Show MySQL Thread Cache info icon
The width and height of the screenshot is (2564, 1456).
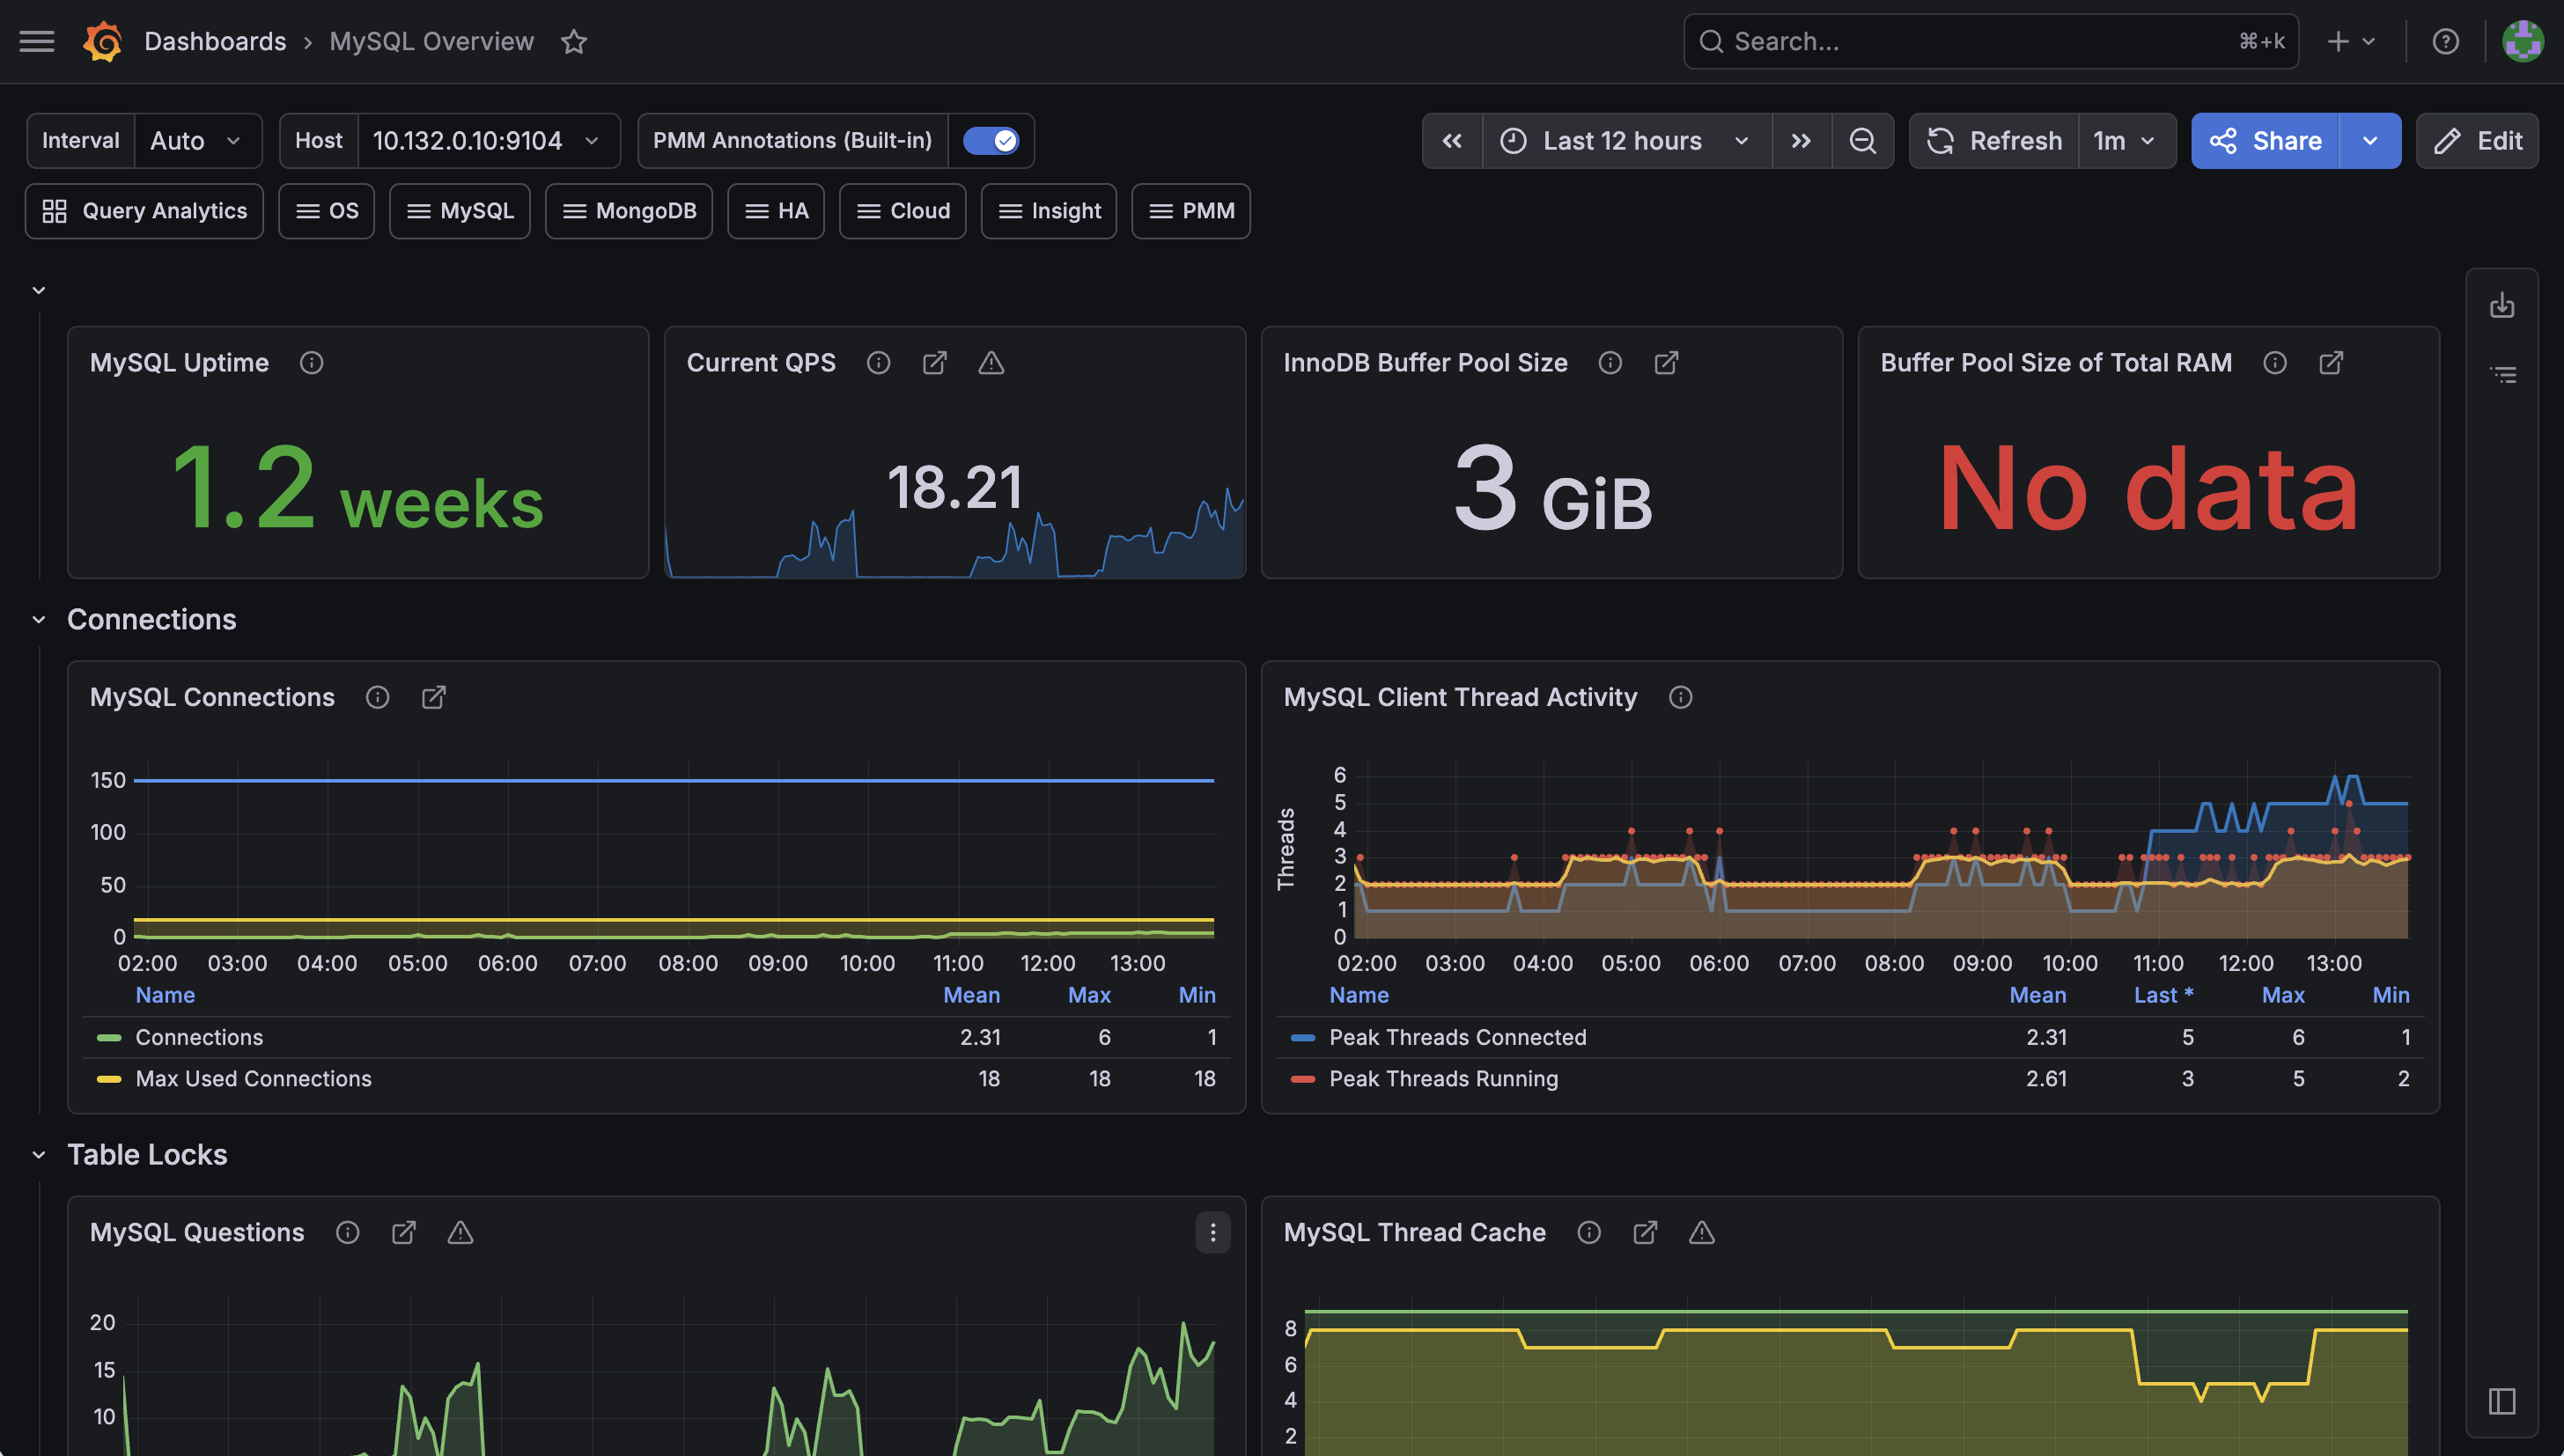point(1588,1232)
